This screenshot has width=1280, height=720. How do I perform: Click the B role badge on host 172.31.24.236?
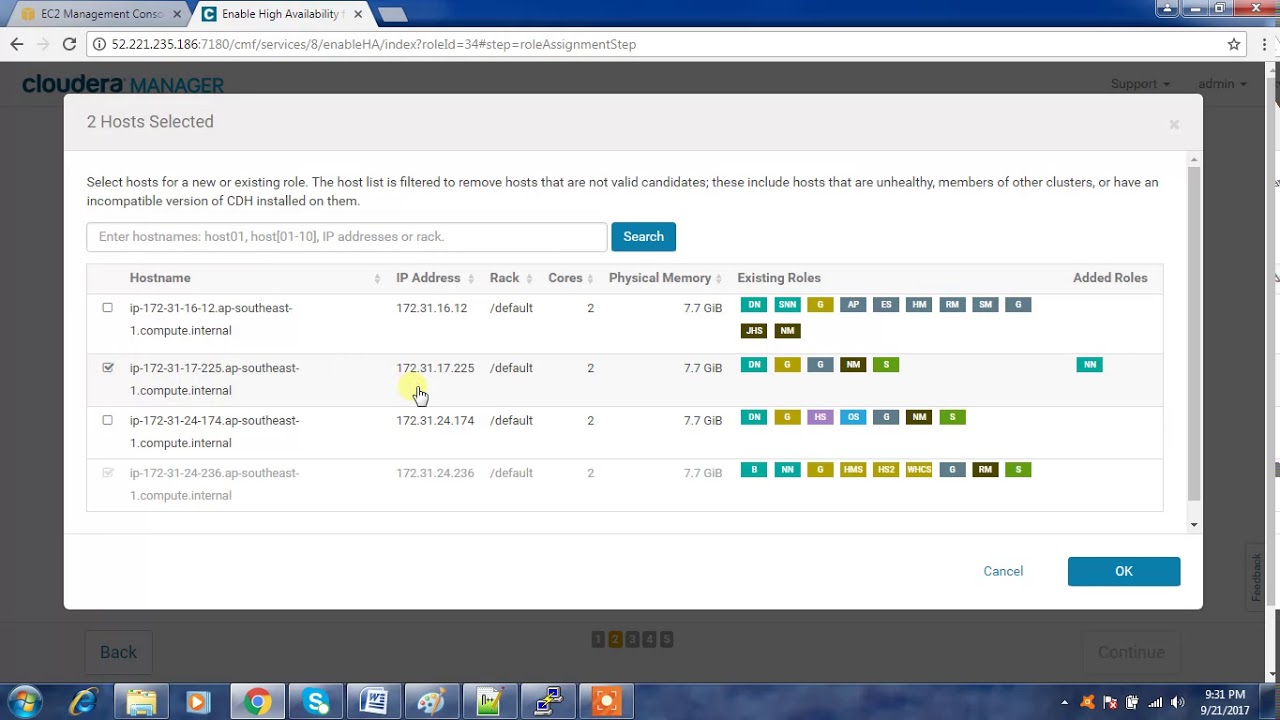click(x=754, y=470)
